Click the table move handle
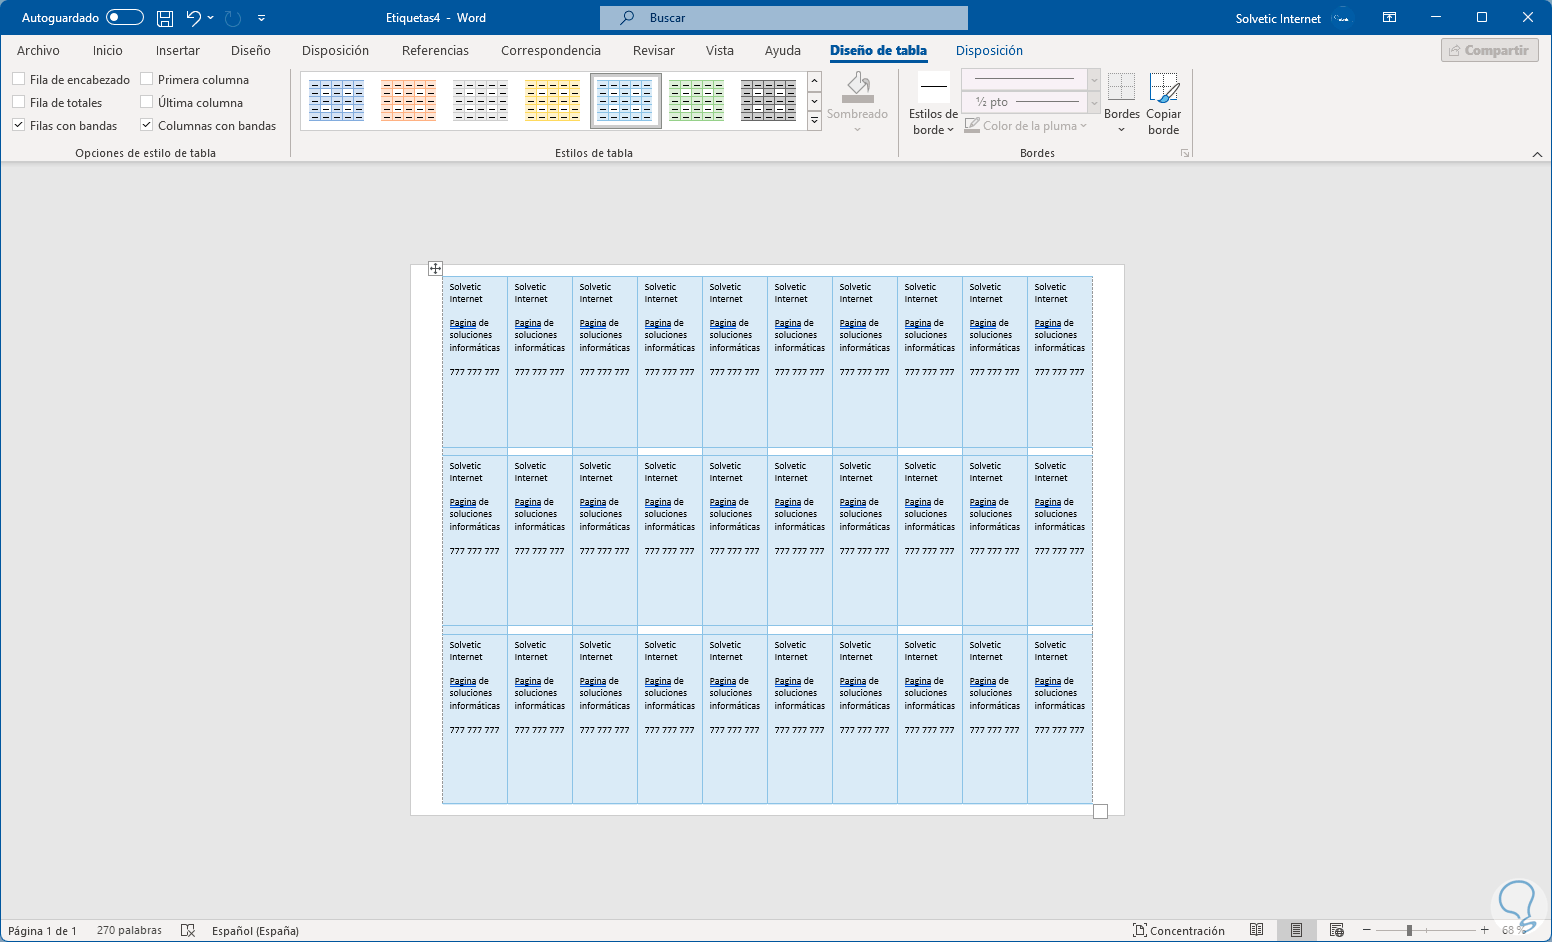The image size is (1552, 942). [435, 268]
